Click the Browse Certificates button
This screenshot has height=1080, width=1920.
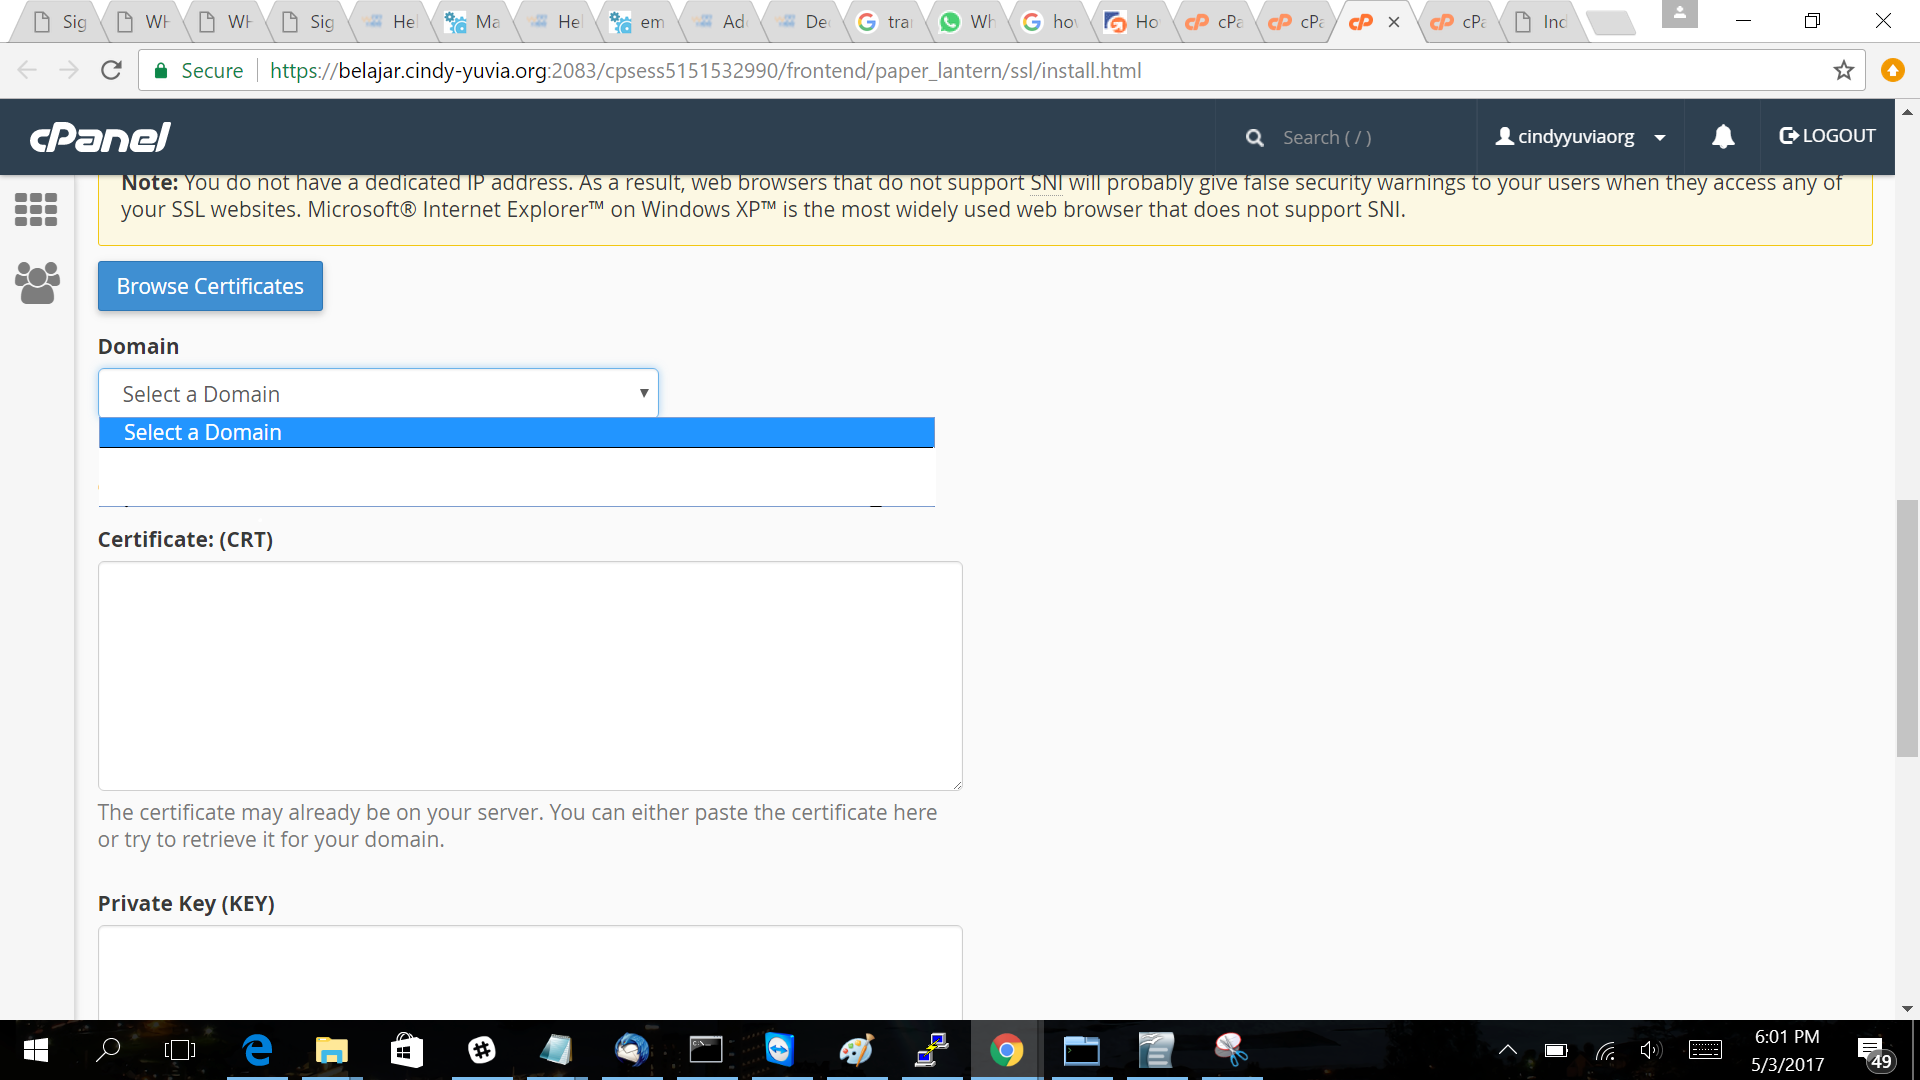coord(210,286)
